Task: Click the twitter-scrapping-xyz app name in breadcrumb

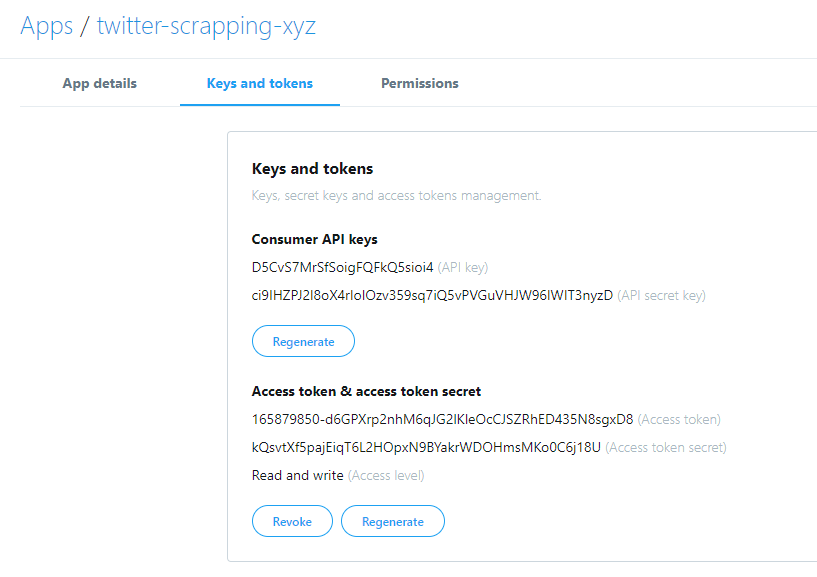Action: [206, 26]
